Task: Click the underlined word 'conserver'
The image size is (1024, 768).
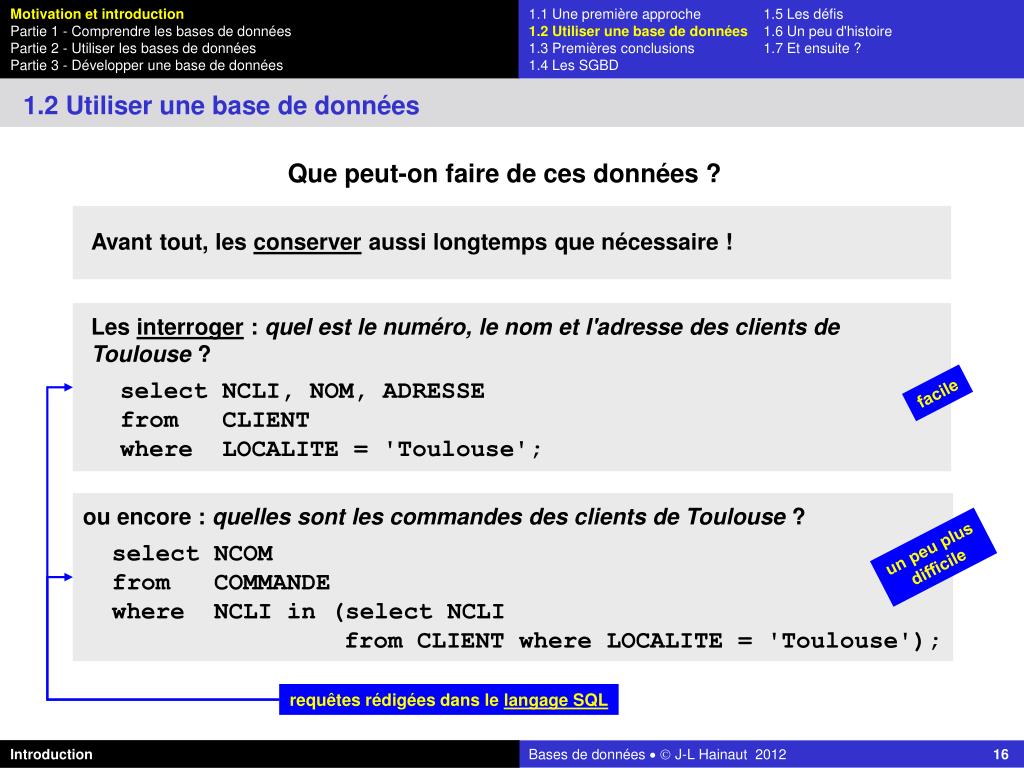Action: point(307,242)
